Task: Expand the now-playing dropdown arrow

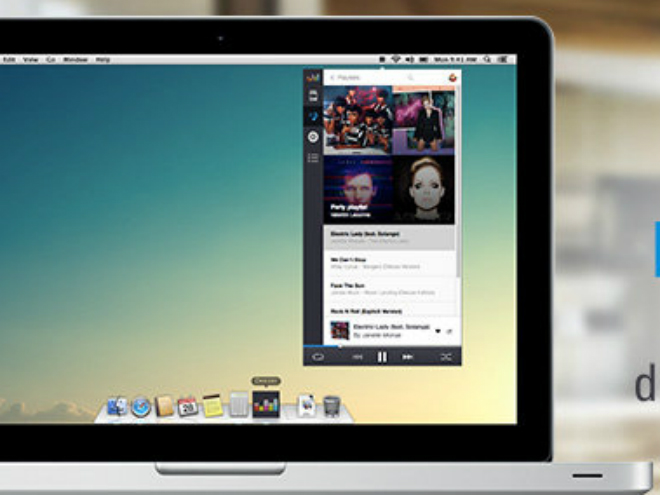Action: 438,331
